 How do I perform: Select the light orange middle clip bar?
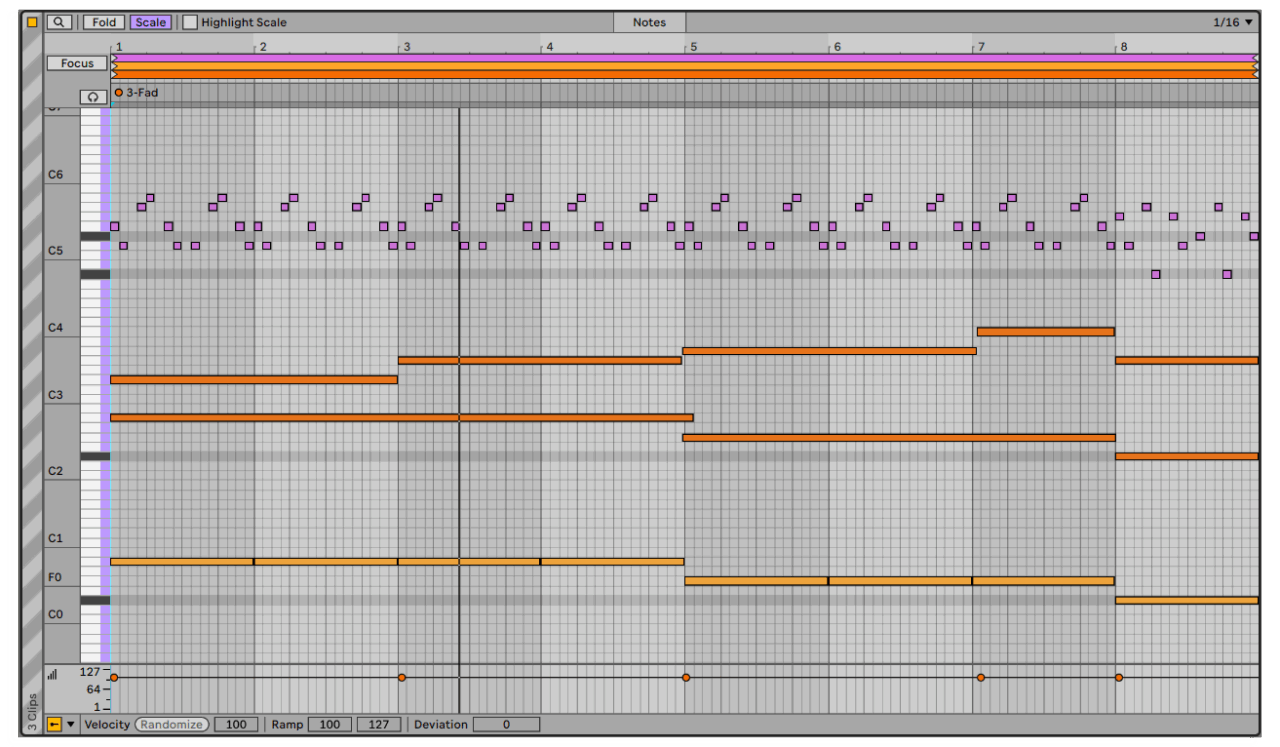[685, 66]
